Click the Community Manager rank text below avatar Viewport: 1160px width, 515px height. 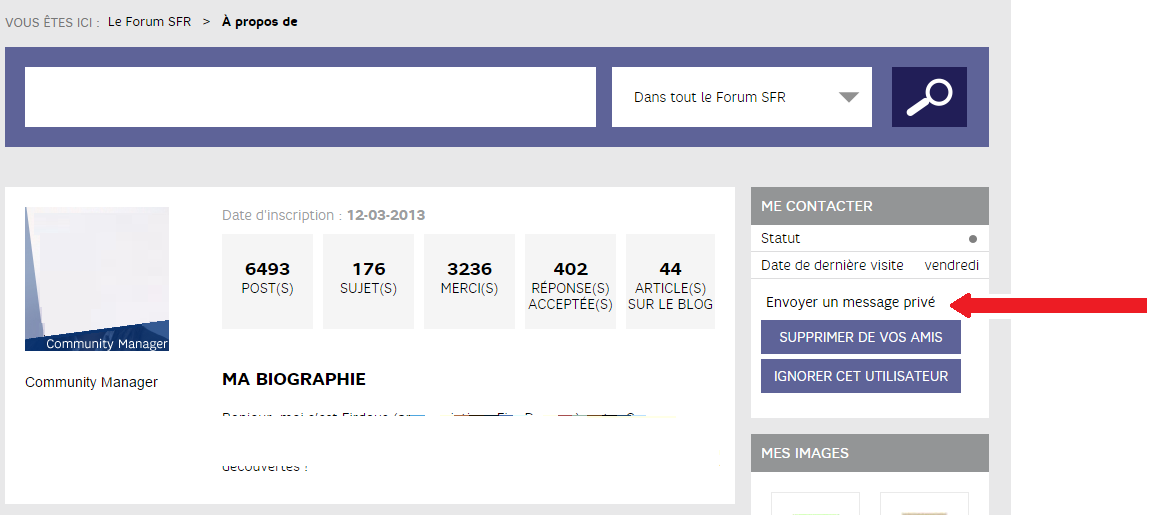click(91, 382)
